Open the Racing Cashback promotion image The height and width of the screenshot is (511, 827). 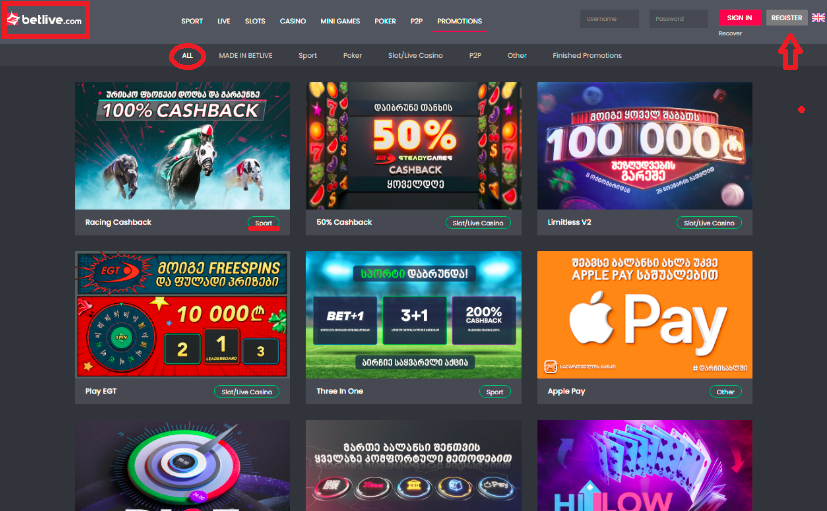click(x=182, y=146)
